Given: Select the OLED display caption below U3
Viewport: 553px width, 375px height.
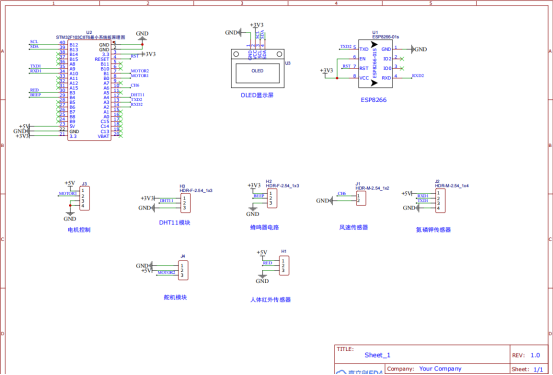Looking at the screenshot, I should pos(257,95).
